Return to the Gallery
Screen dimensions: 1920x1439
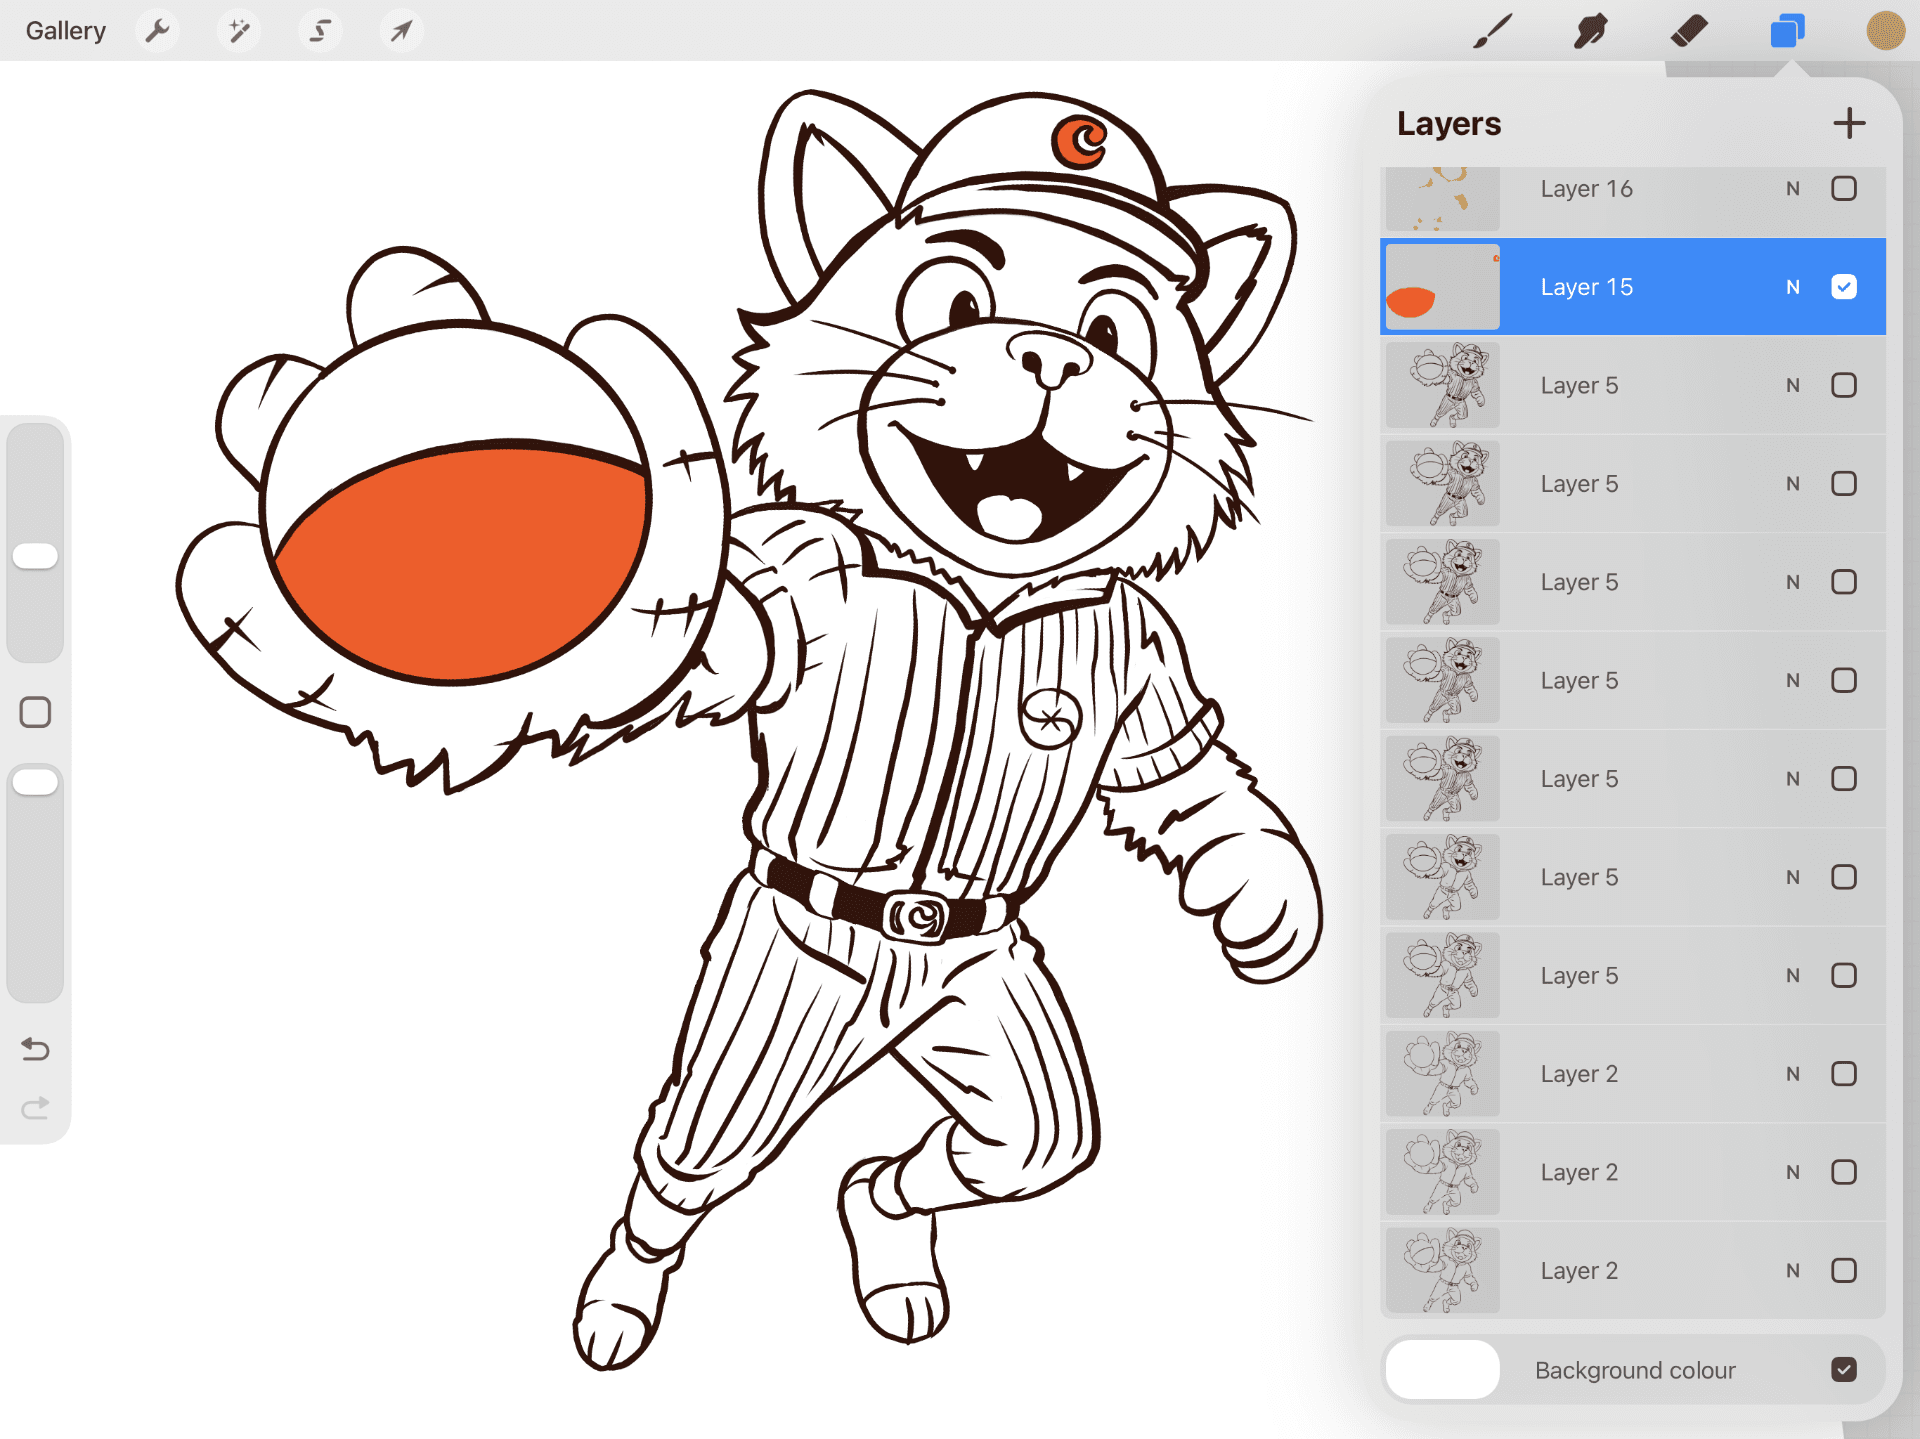(x=66, y=31)
